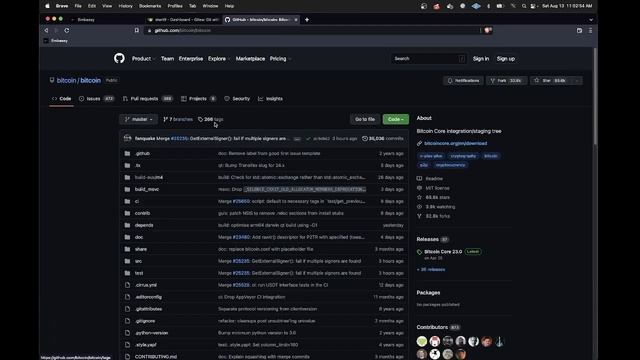
Task: Open the .cirrus.yml file
Action: point(146,285)
